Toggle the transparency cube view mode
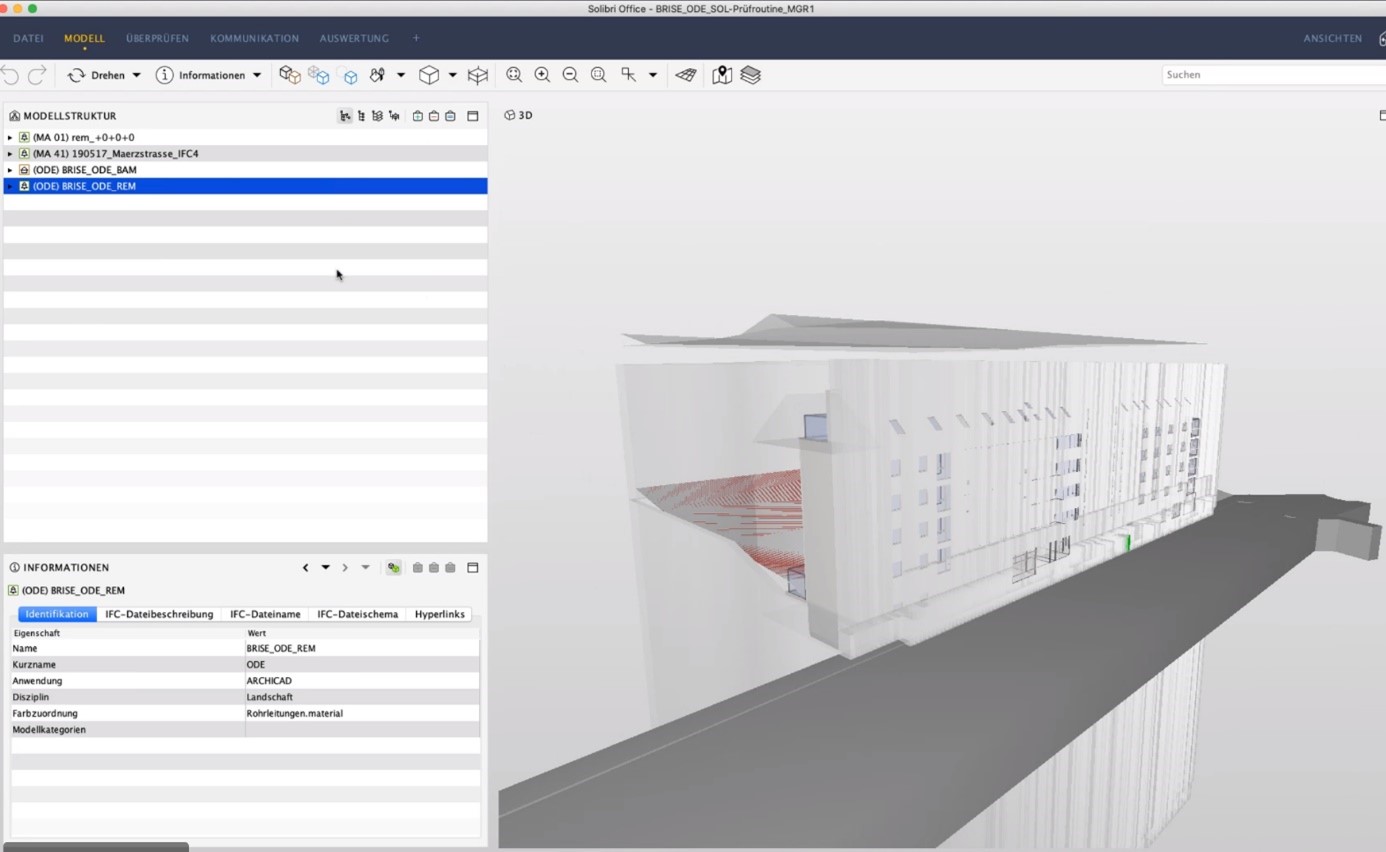 coord(318,74)
